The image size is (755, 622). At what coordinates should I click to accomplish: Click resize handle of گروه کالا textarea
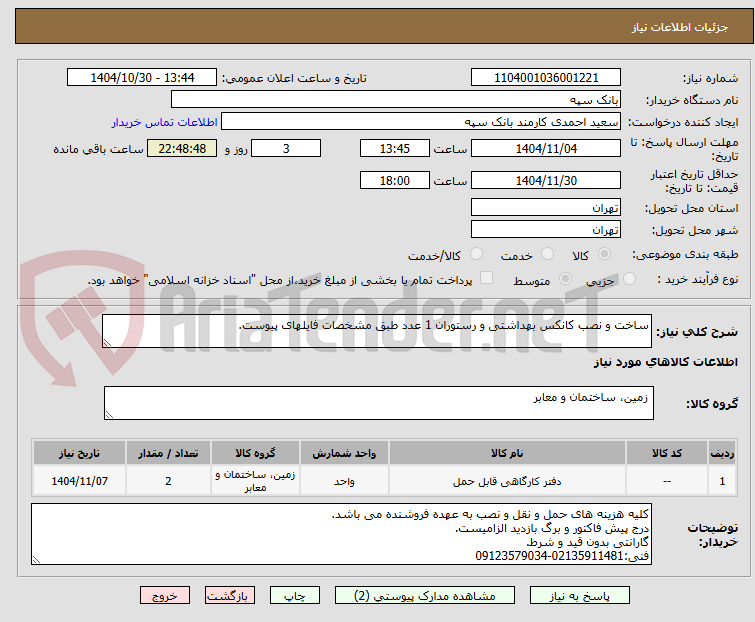click(109, 414)
